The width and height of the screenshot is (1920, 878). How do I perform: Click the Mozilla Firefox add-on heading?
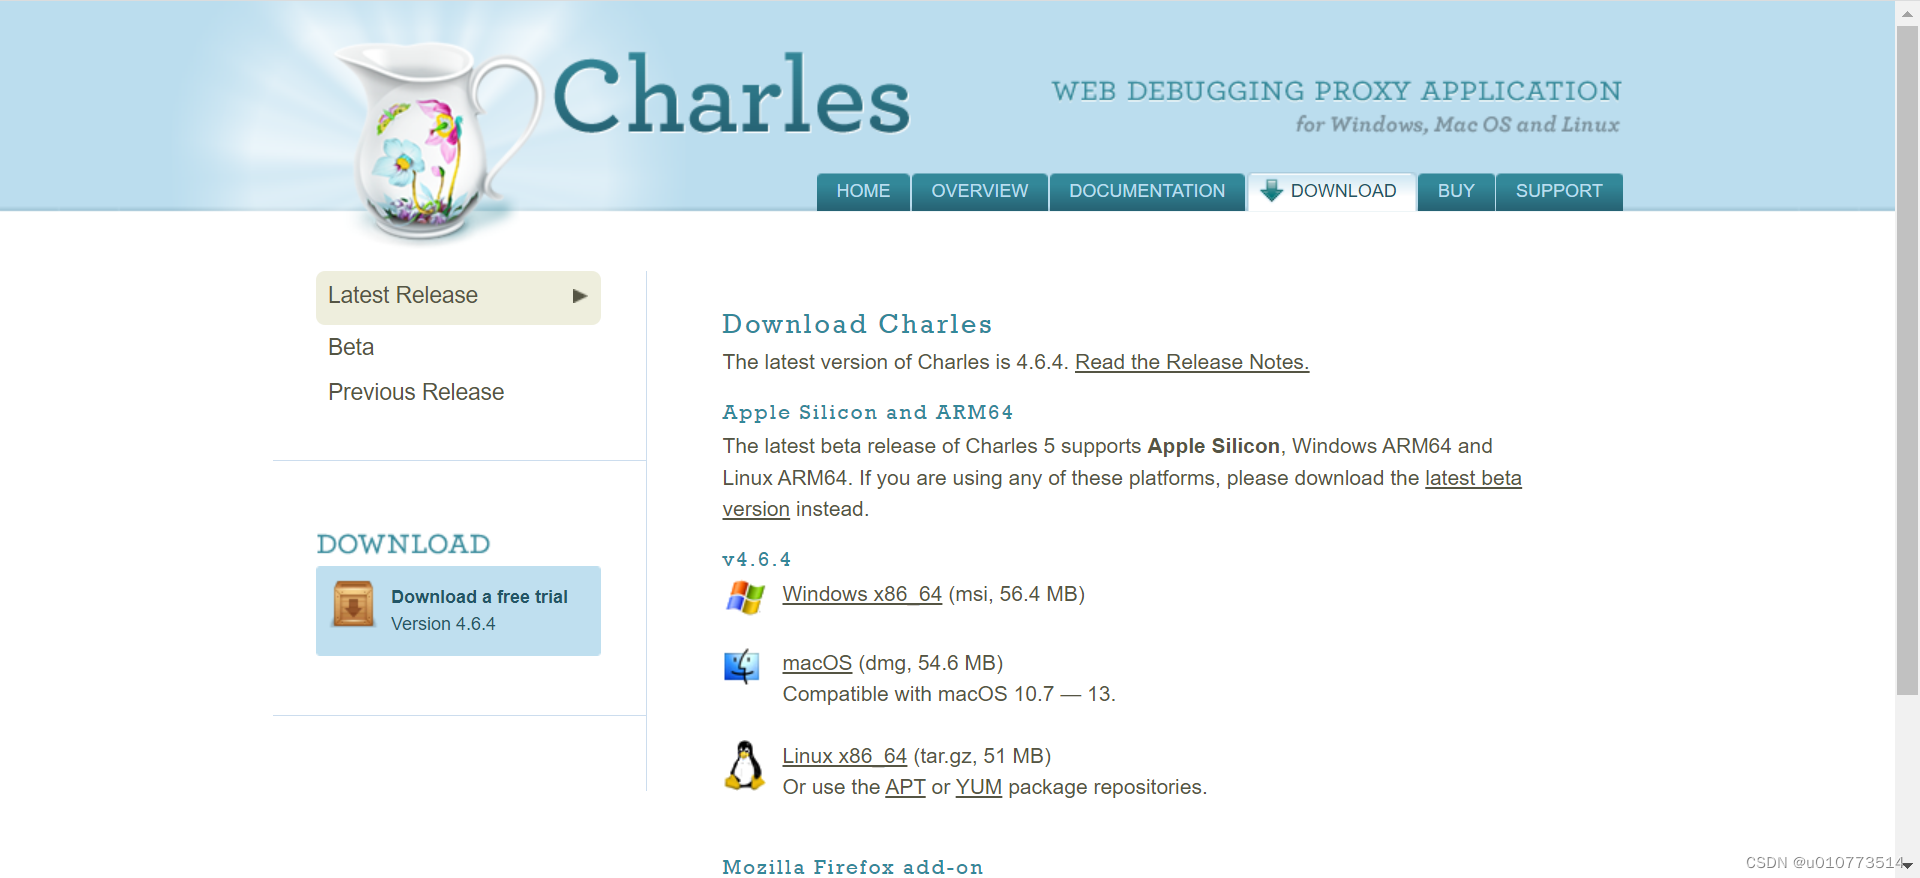(x=852, y=867)
